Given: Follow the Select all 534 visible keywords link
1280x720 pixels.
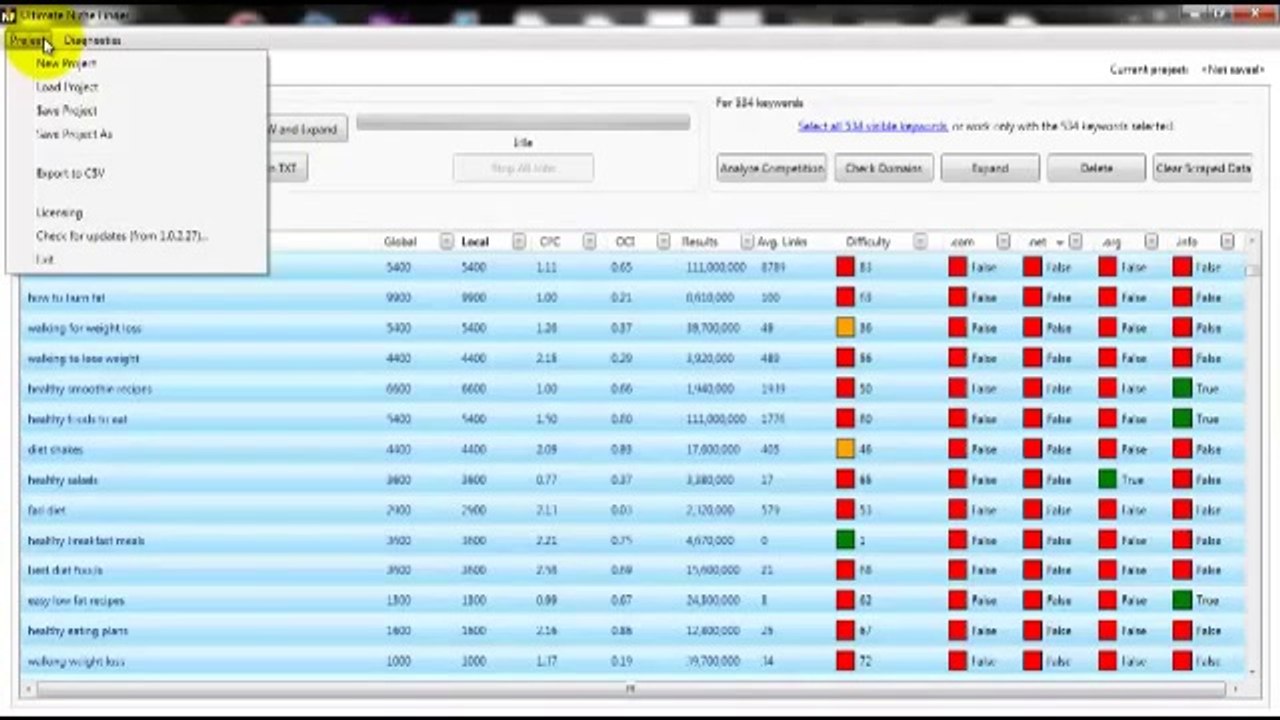Looking at the screenshot, I should point(872,126).
